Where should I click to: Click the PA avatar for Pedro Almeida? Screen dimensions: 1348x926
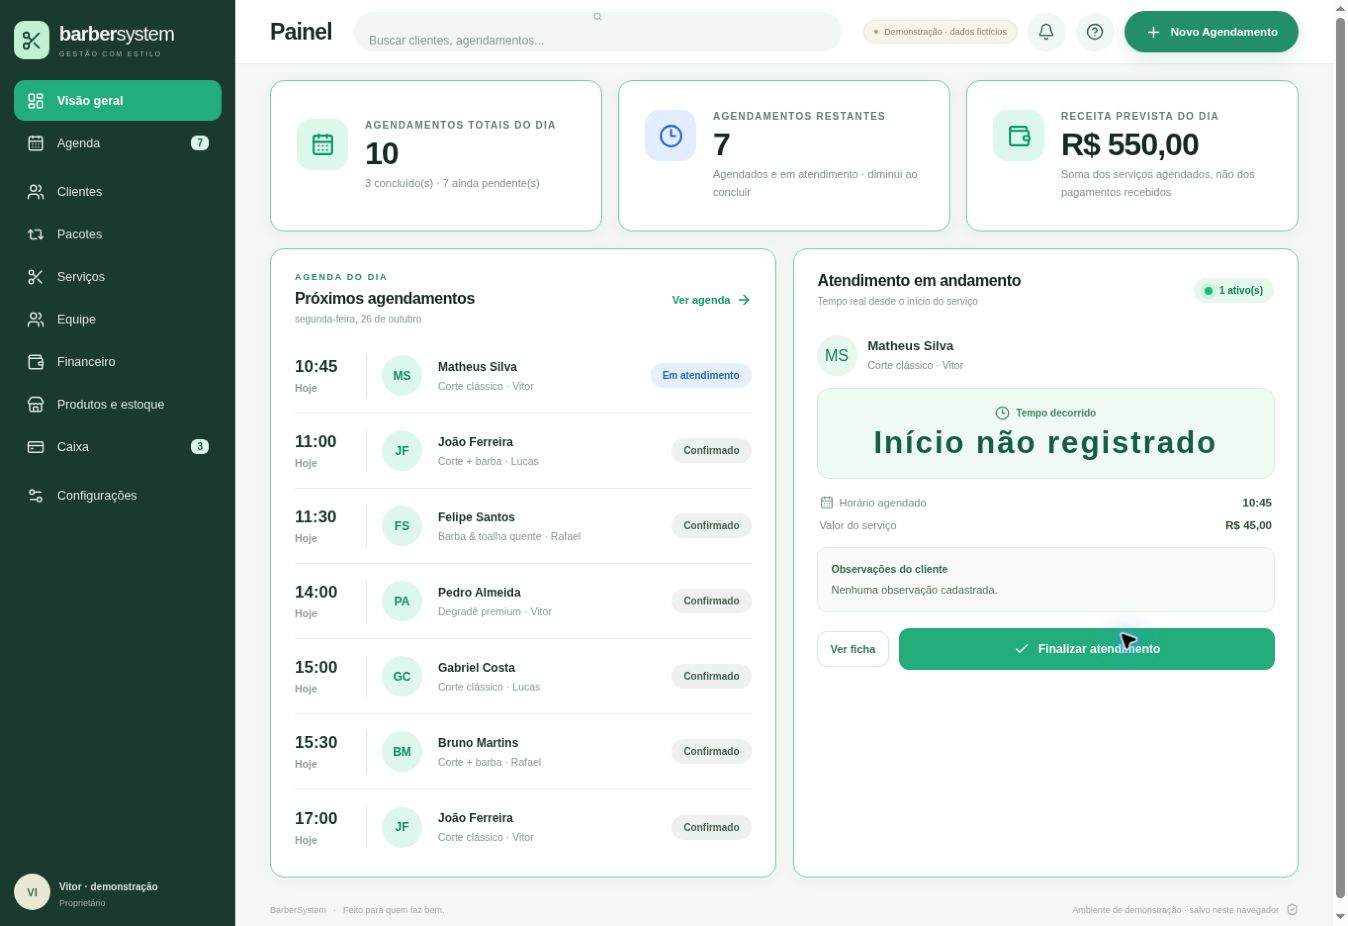(x=402, y=601)
